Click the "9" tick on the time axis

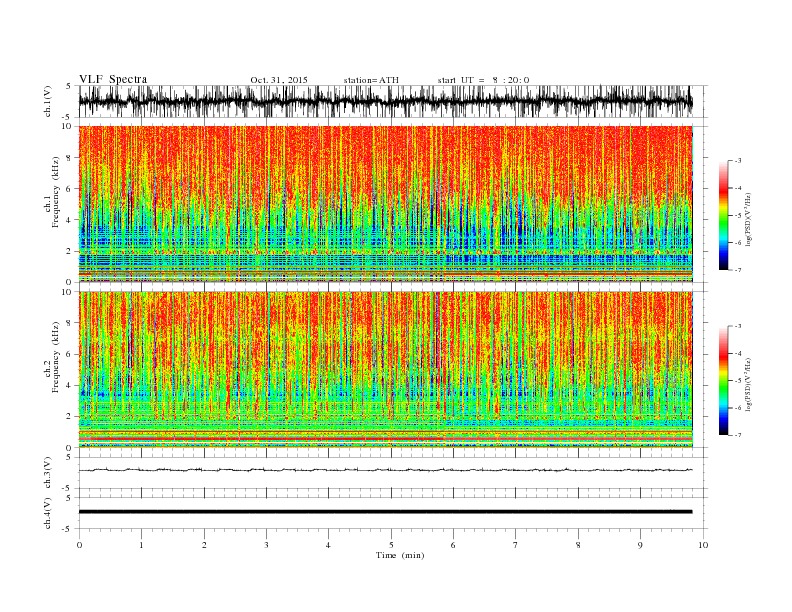pos(640,545)
